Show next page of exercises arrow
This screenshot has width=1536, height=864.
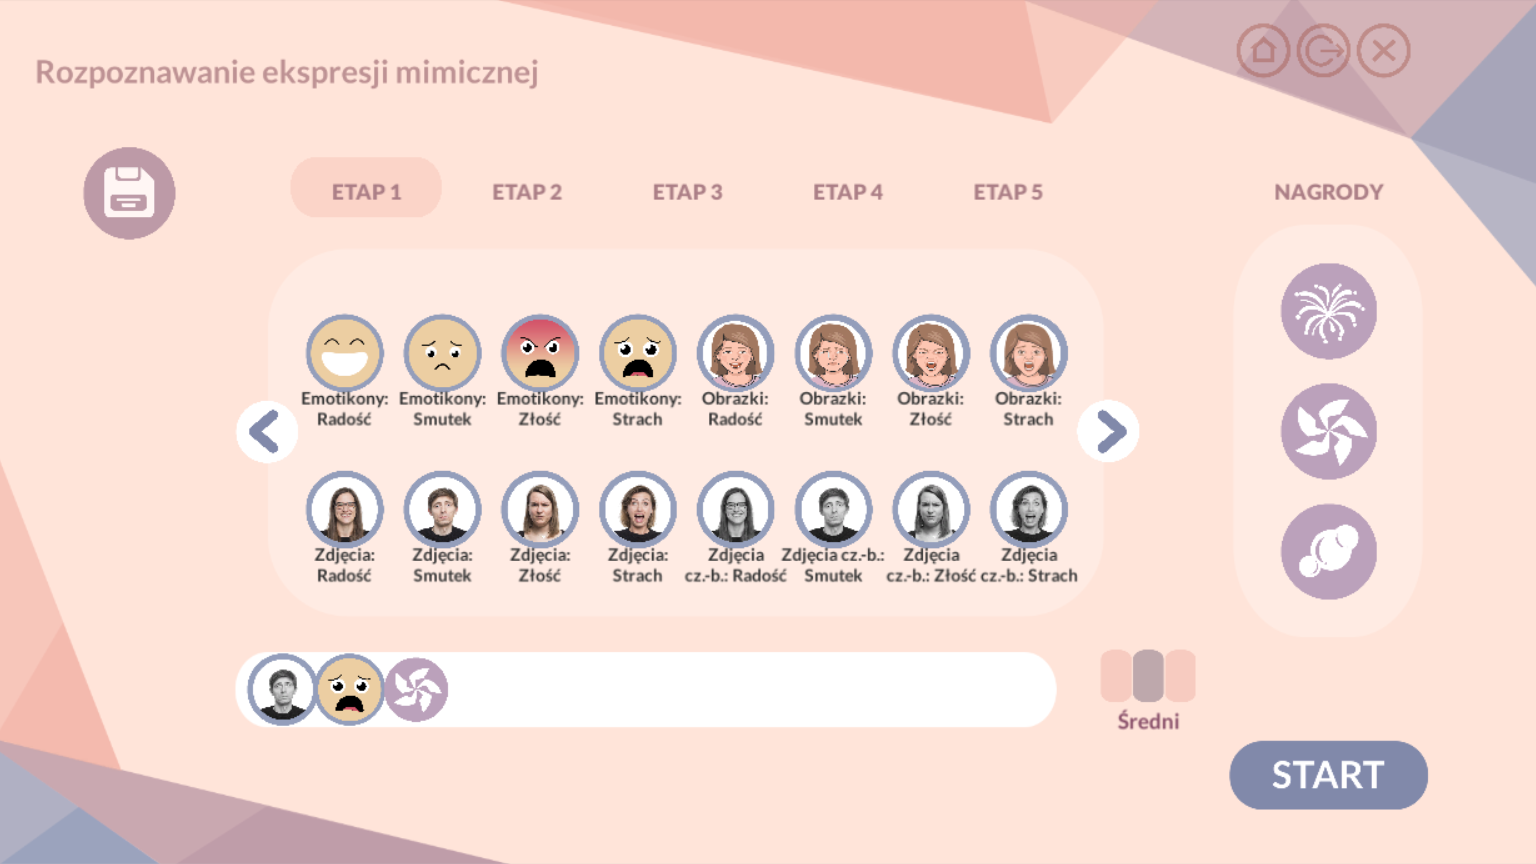point(1108,432)
